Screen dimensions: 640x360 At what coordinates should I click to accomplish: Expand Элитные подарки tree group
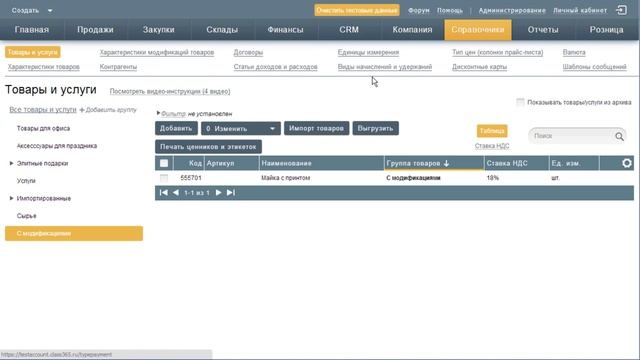tap(11, 163)
